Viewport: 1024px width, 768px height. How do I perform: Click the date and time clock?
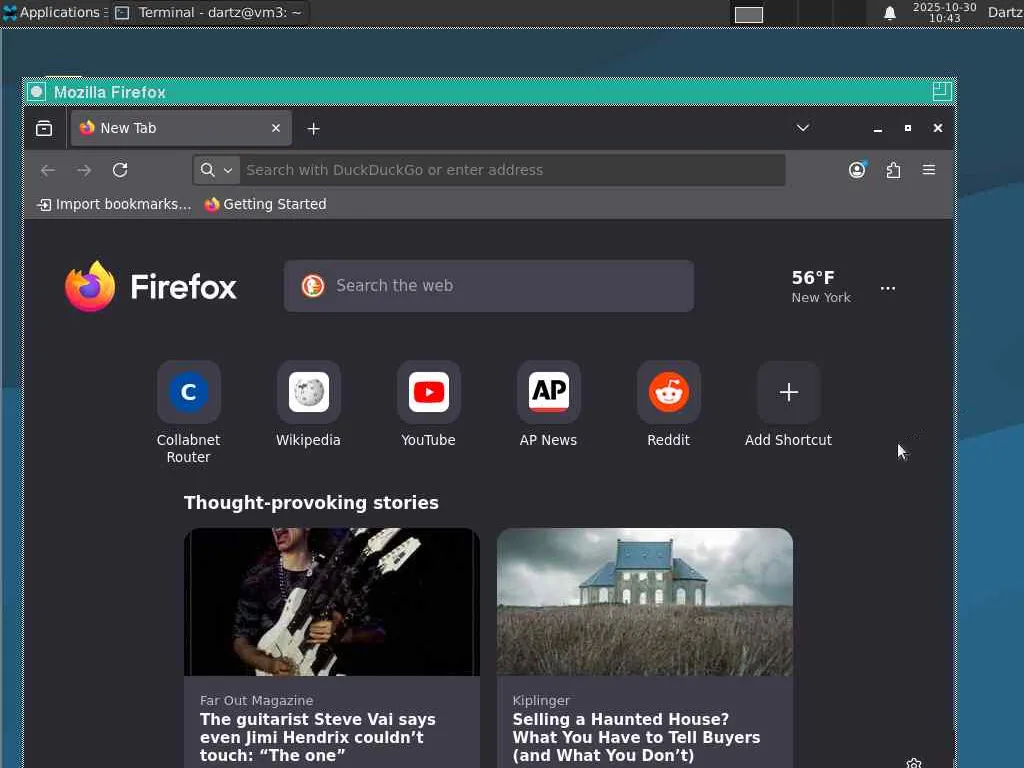[x=944, y=12]
